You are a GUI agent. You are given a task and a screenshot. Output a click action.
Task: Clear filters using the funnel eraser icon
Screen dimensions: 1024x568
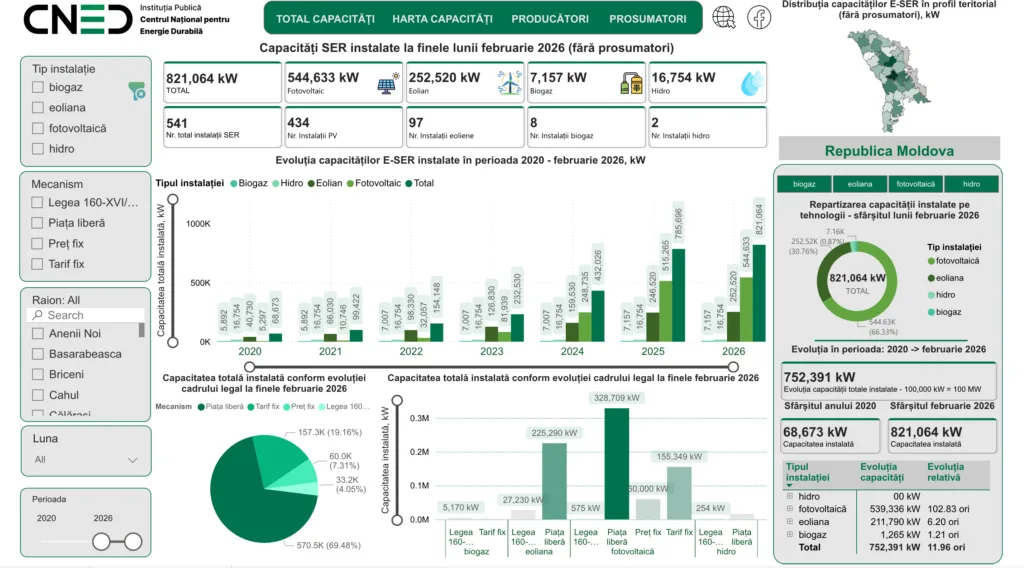point(137,92)
